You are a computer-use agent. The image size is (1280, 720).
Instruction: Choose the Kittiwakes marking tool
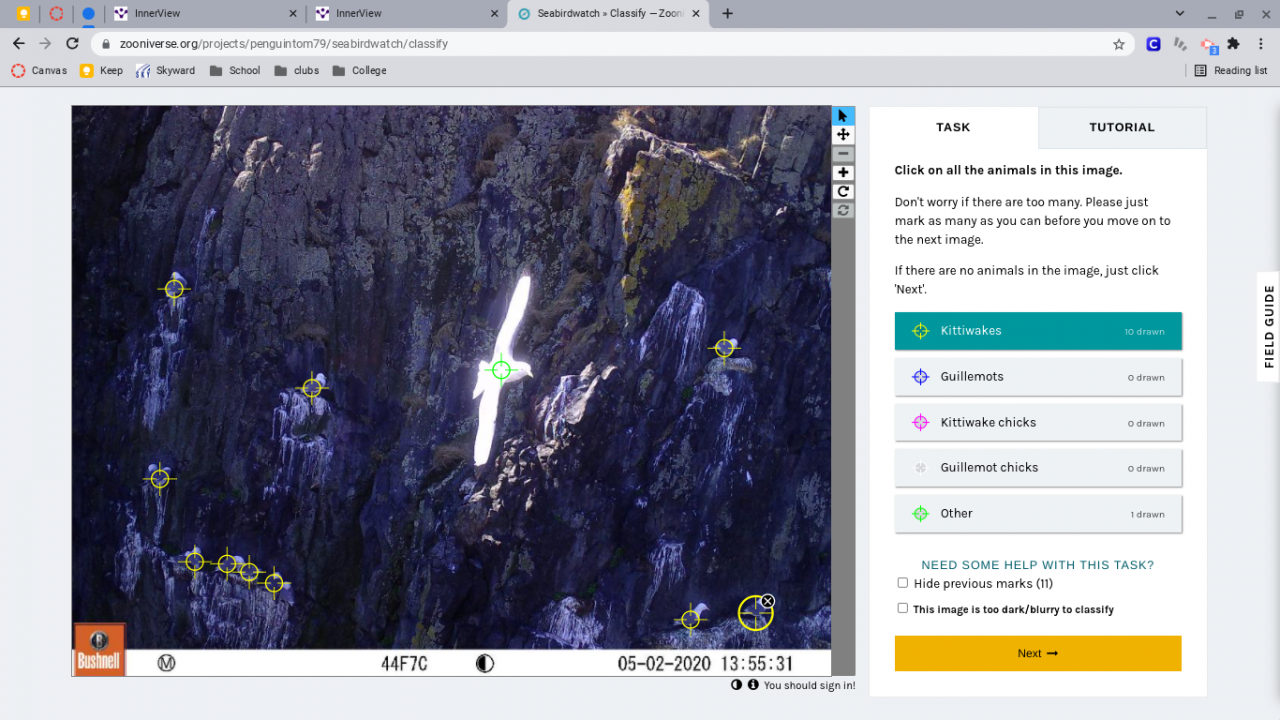click(1038, 331)
